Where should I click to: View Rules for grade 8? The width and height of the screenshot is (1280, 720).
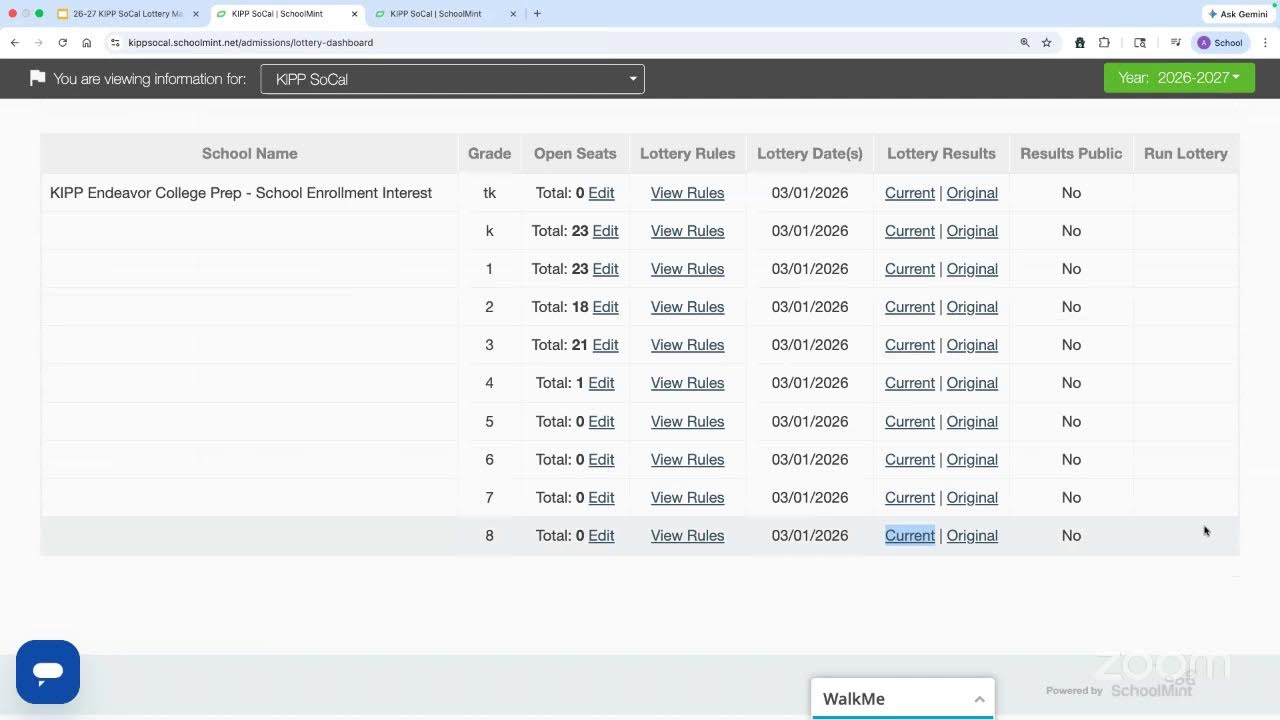point(687,536)
